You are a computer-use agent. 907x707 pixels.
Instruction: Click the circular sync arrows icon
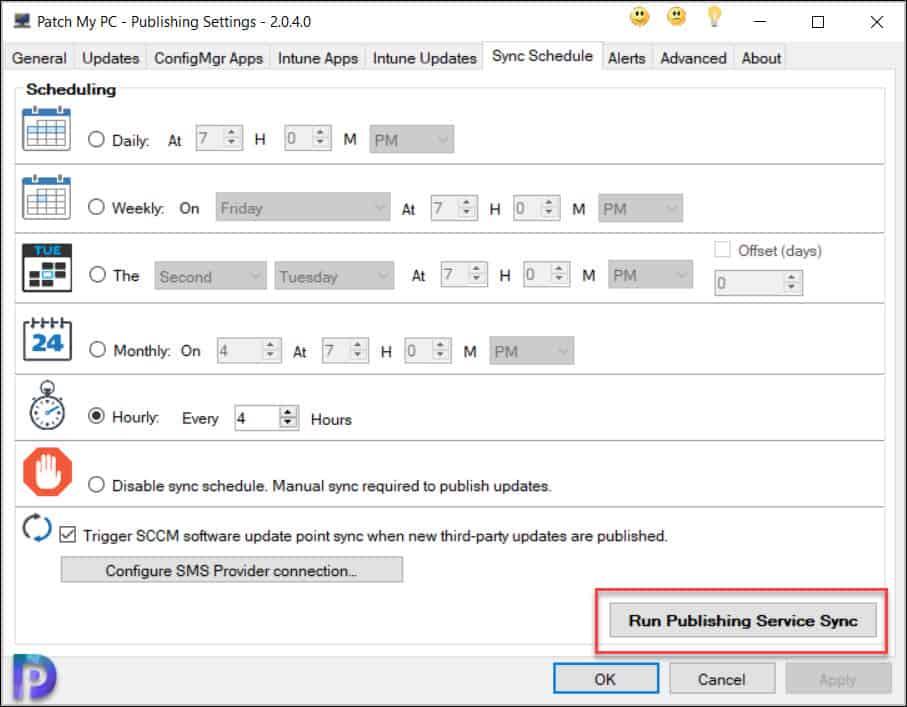click(37, 528)
